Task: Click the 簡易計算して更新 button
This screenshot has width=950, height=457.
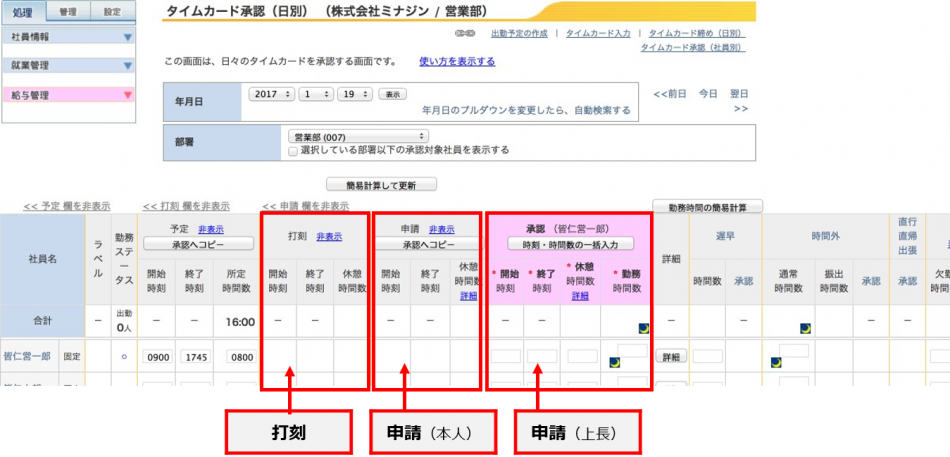Action: [381, 184]
